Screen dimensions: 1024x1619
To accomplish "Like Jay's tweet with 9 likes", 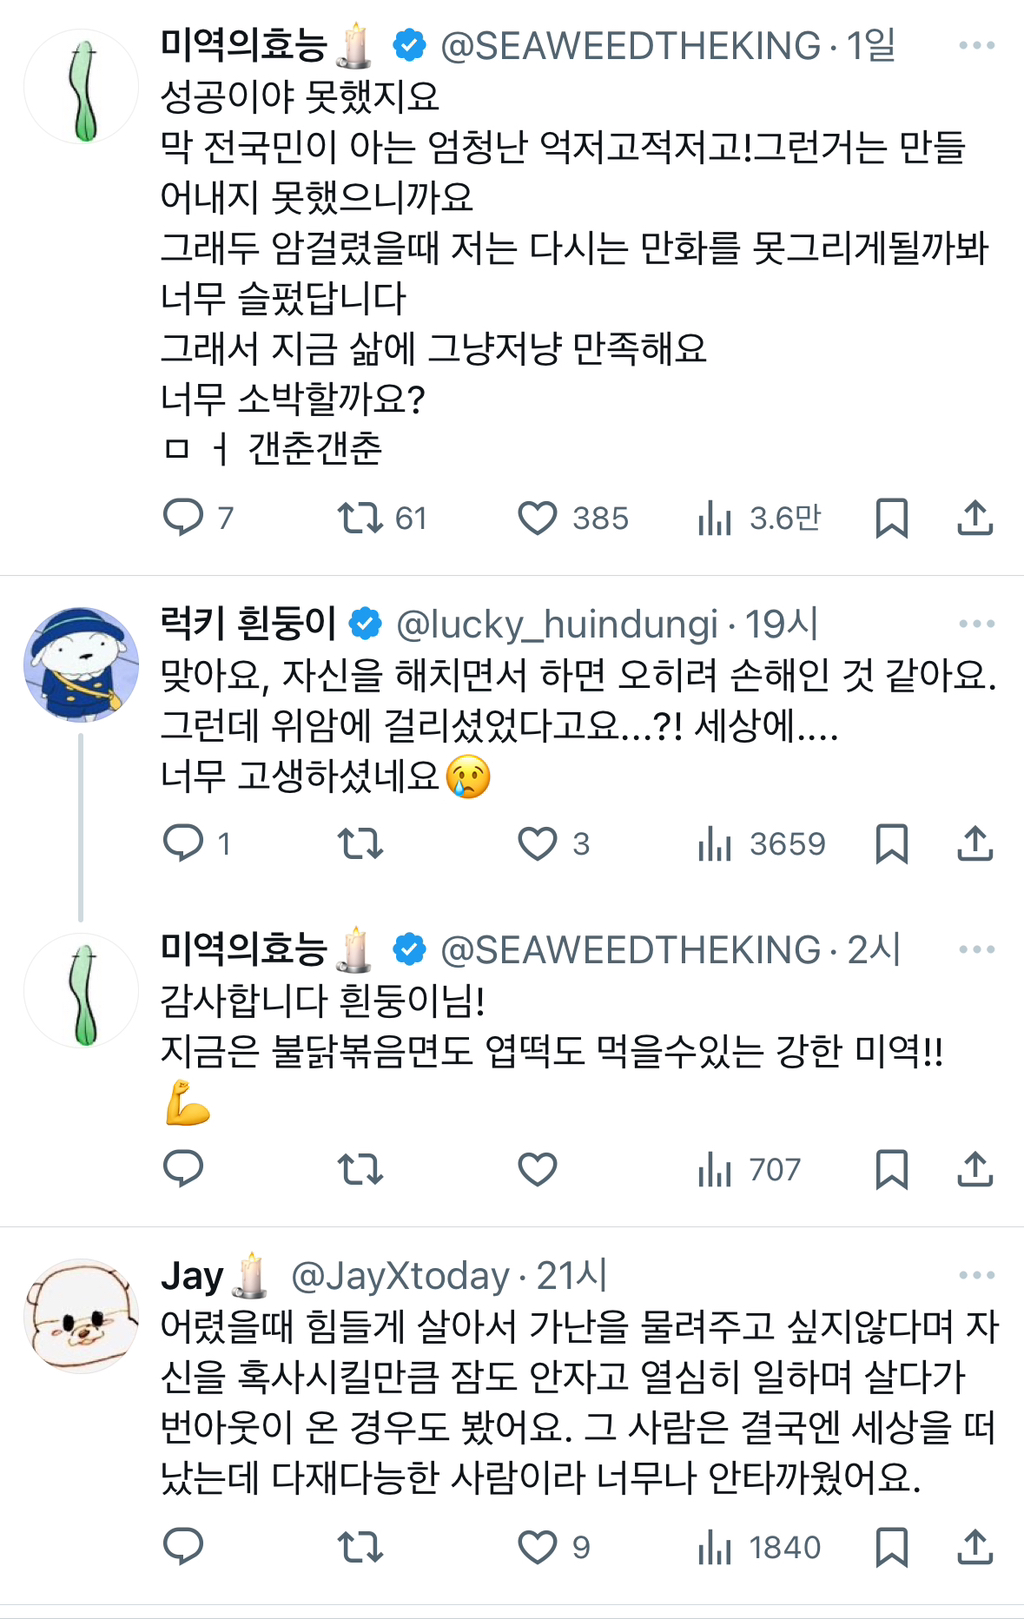I will pyautogui.click(x=537, y=1547).
